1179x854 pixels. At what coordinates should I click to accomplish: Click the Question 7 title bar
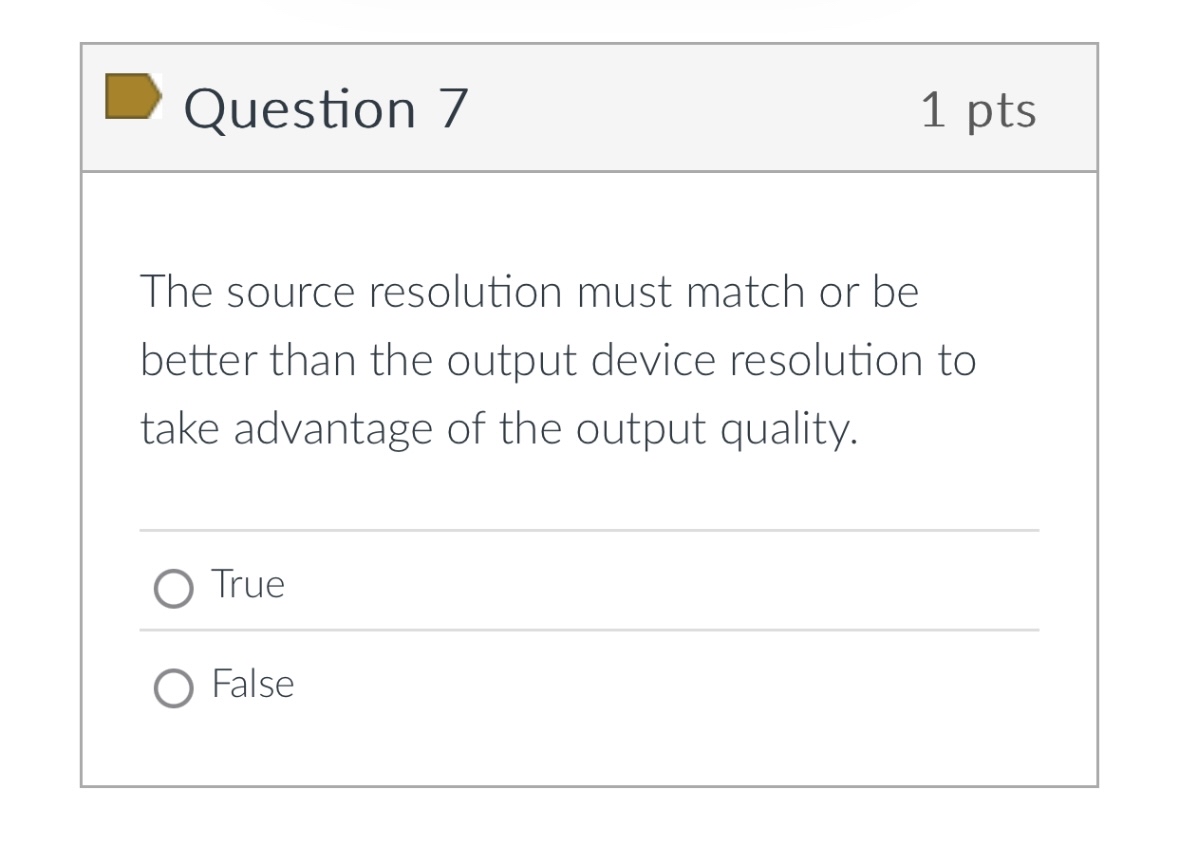pos(590,106)
